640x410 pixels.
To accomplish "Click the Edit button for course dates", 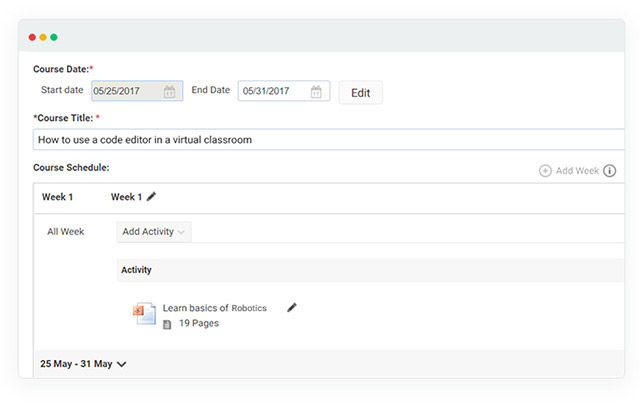I will (360, 93).
